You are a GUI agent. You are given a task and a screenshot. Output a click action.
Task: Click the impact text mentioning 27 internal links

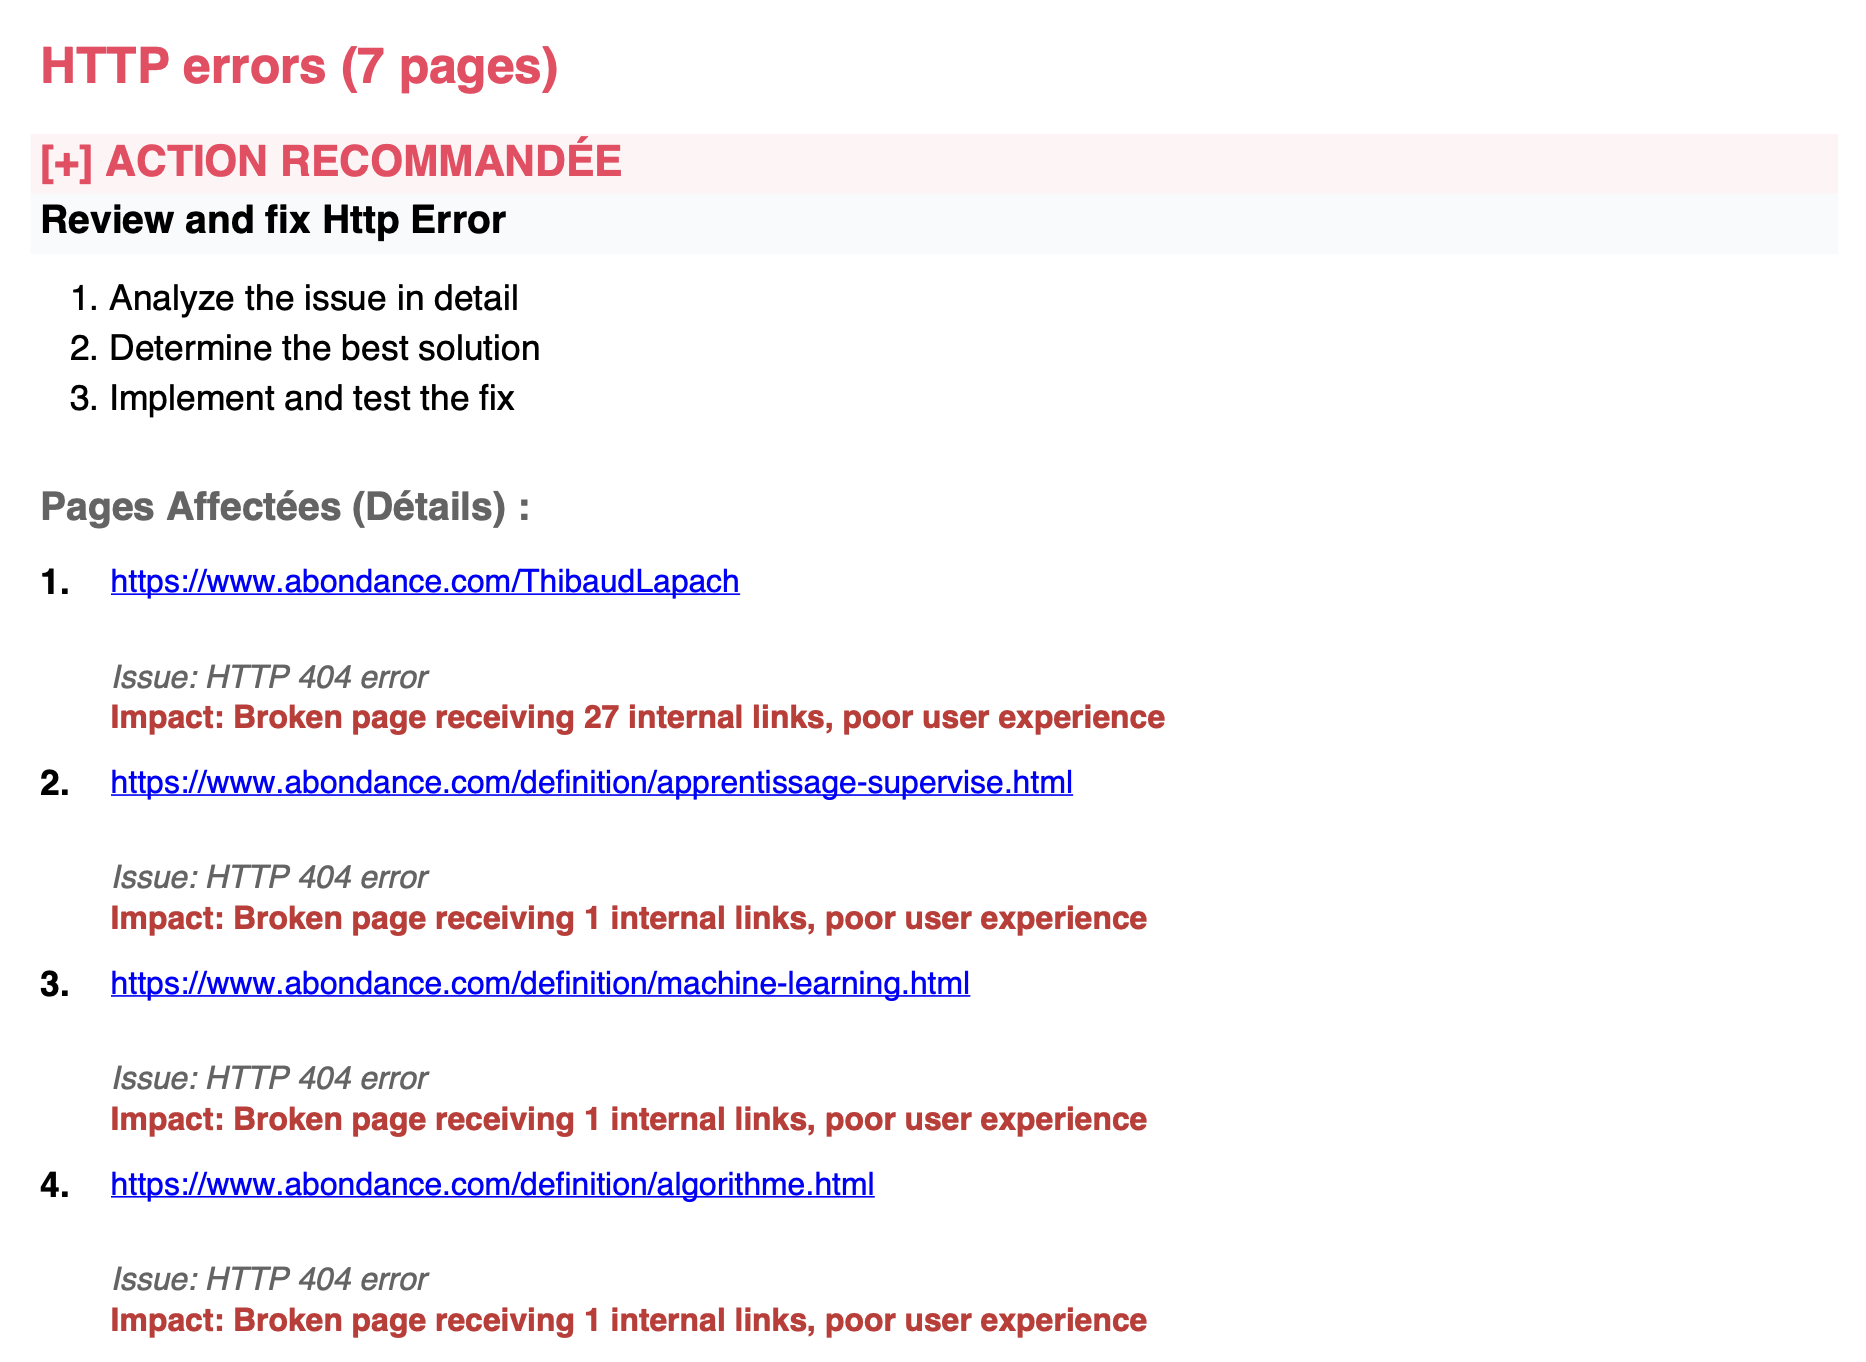637,717
